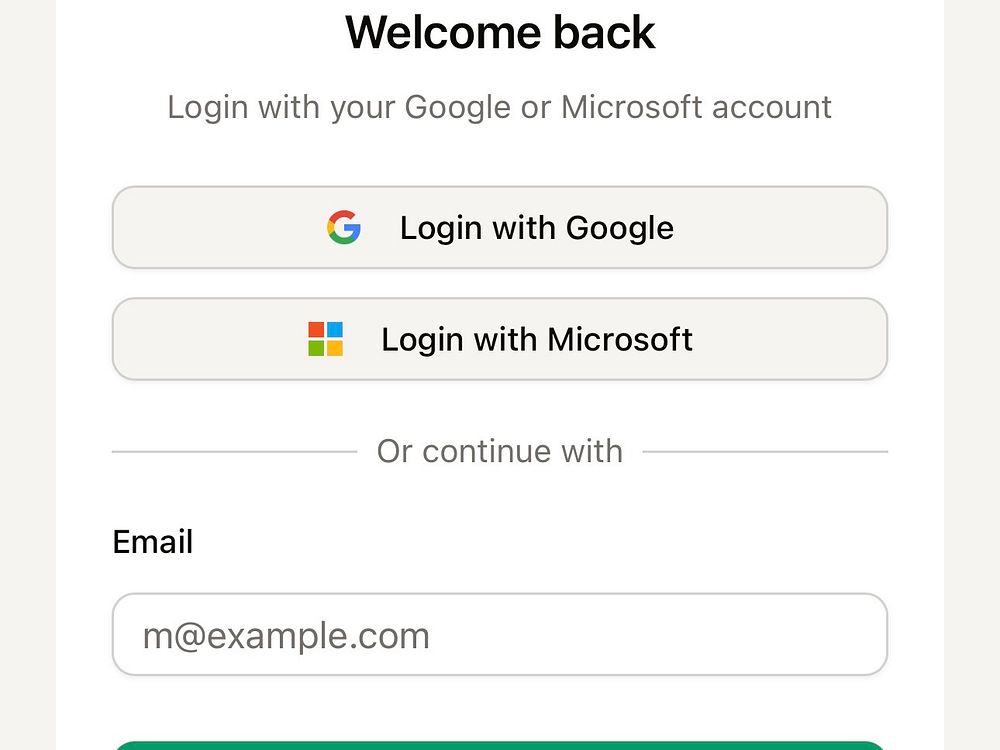Click the Email field label
The height and width of the screenshot is (750, 1000).
pyautogui.click(x=152, y=542)
